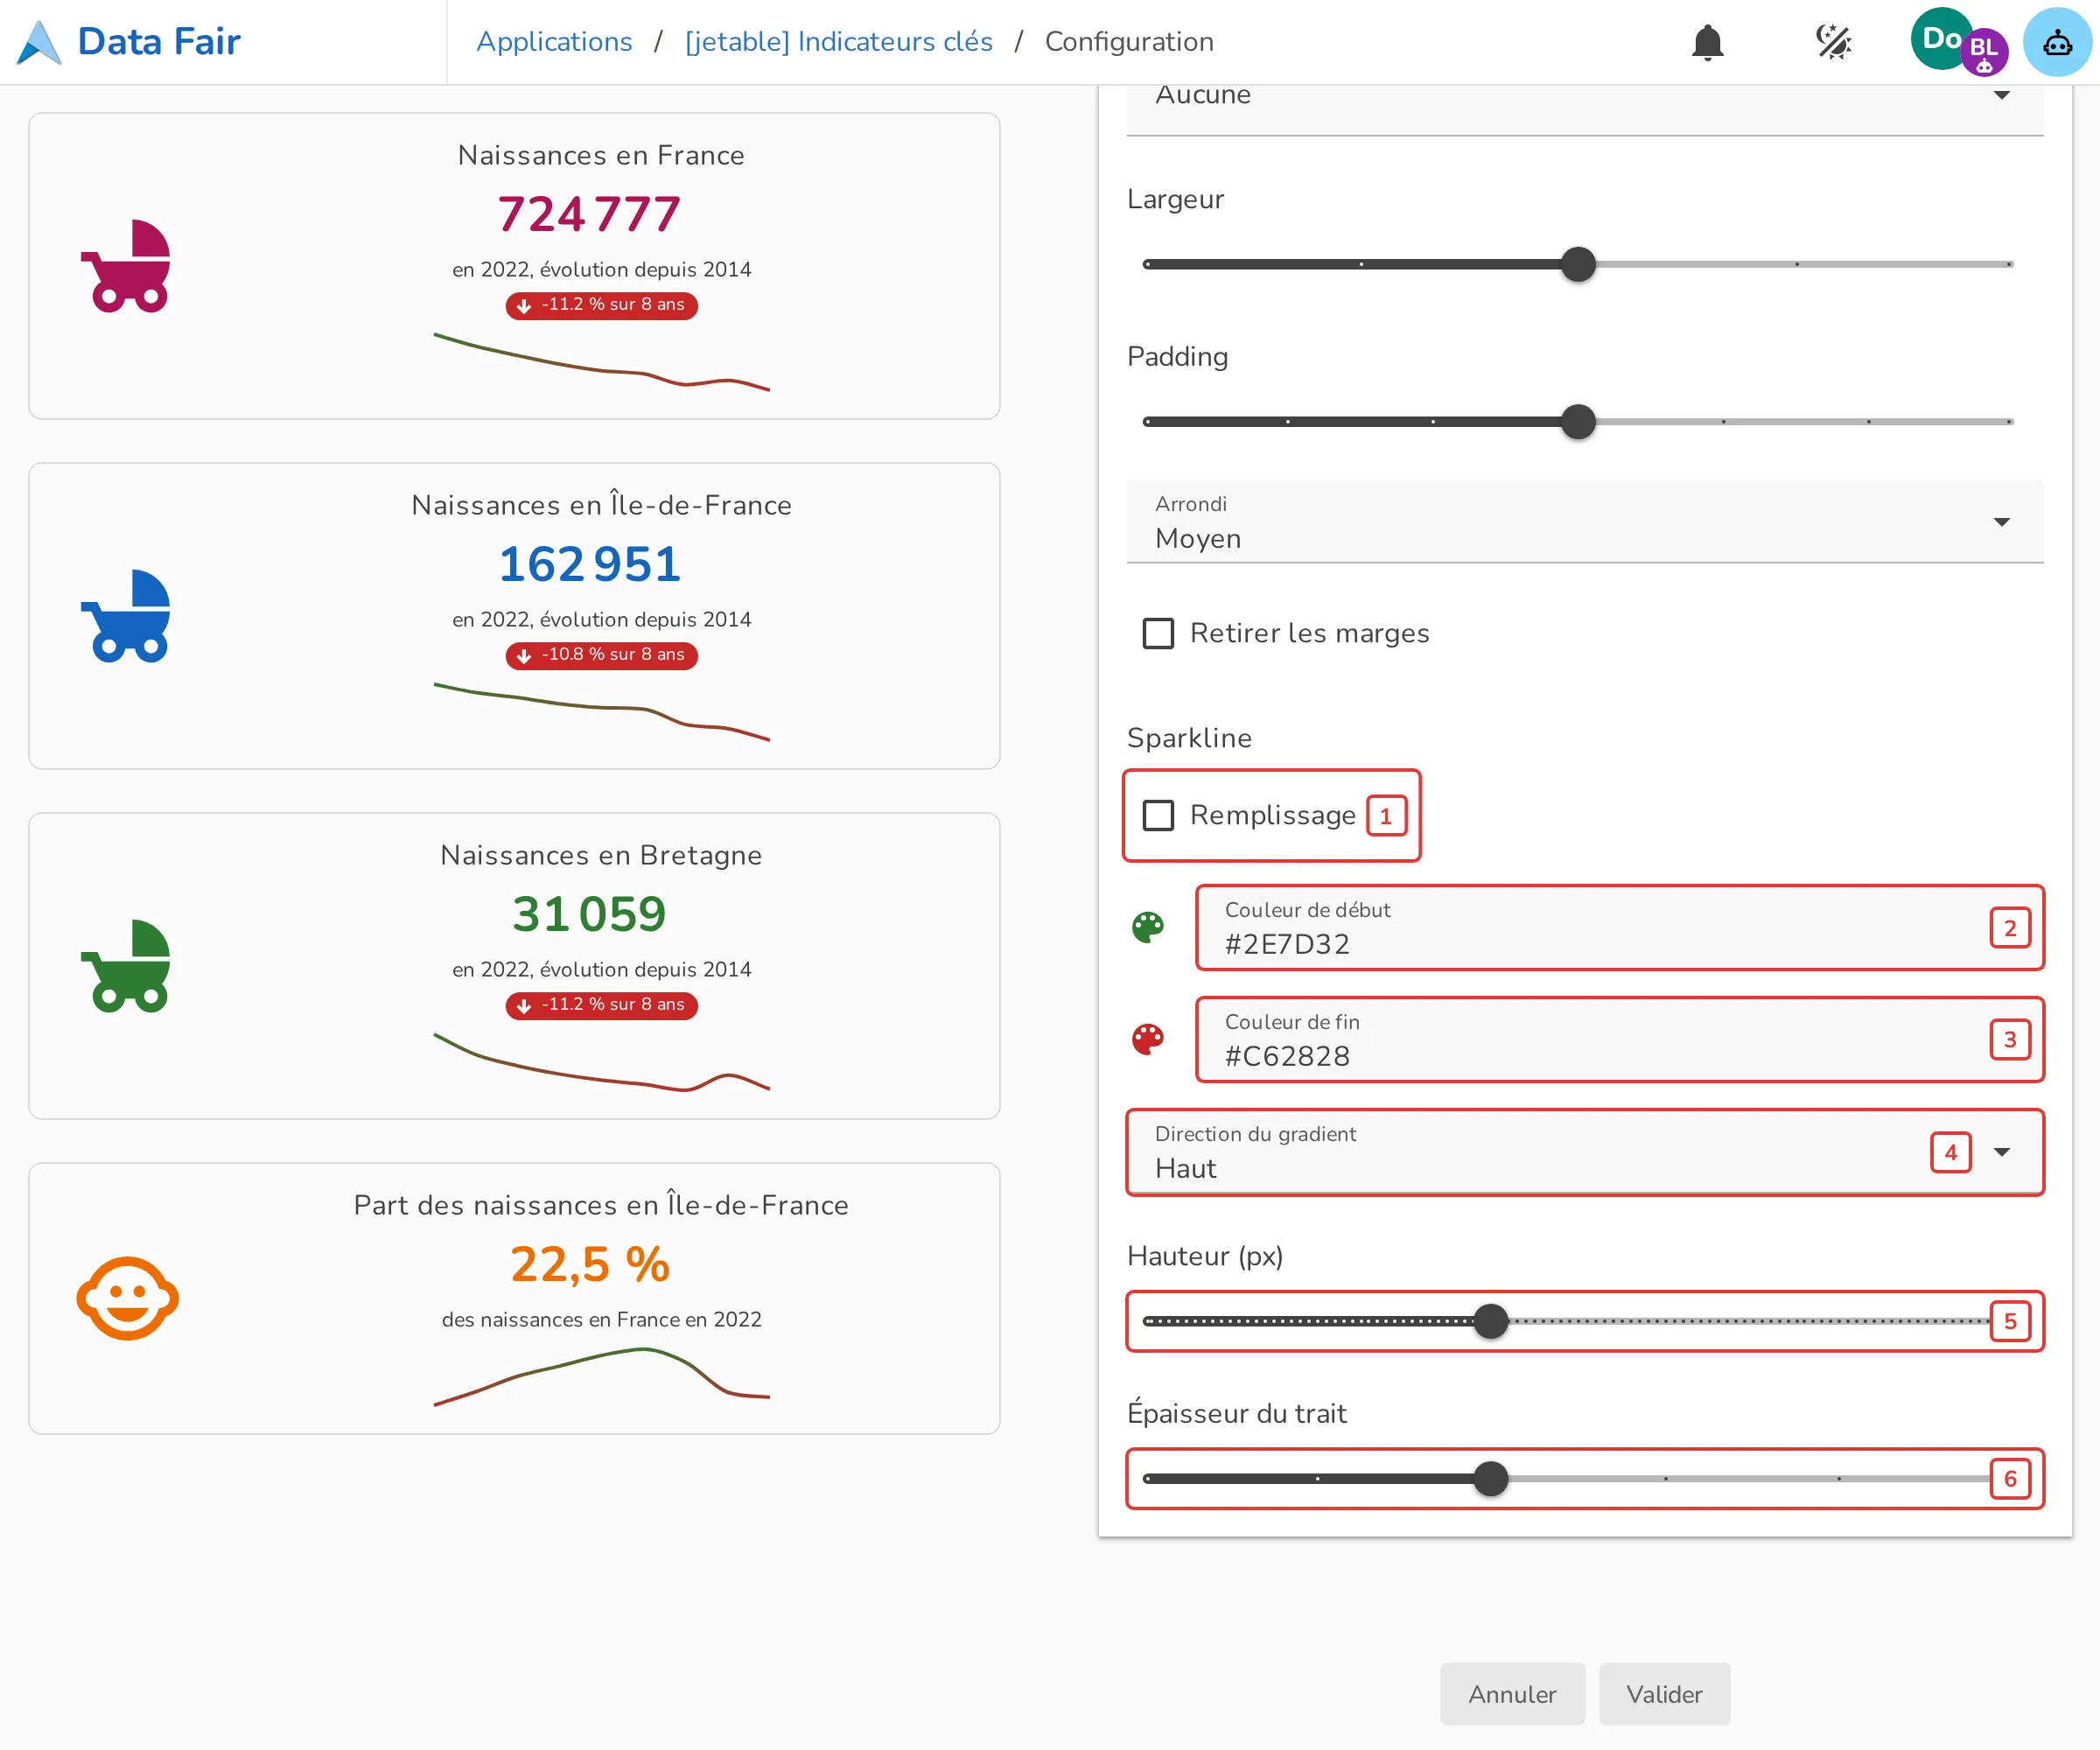
Task: Click the Largeur slider thumb
Action: [x=1578, y=265]
